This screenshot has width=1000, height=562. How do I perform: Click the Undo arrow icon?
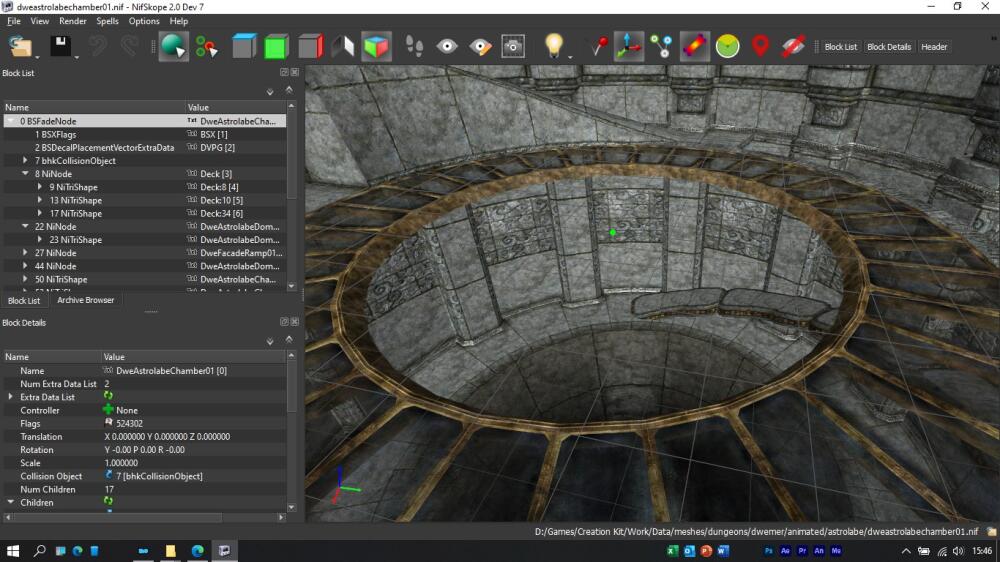click(x=98, y=47)
